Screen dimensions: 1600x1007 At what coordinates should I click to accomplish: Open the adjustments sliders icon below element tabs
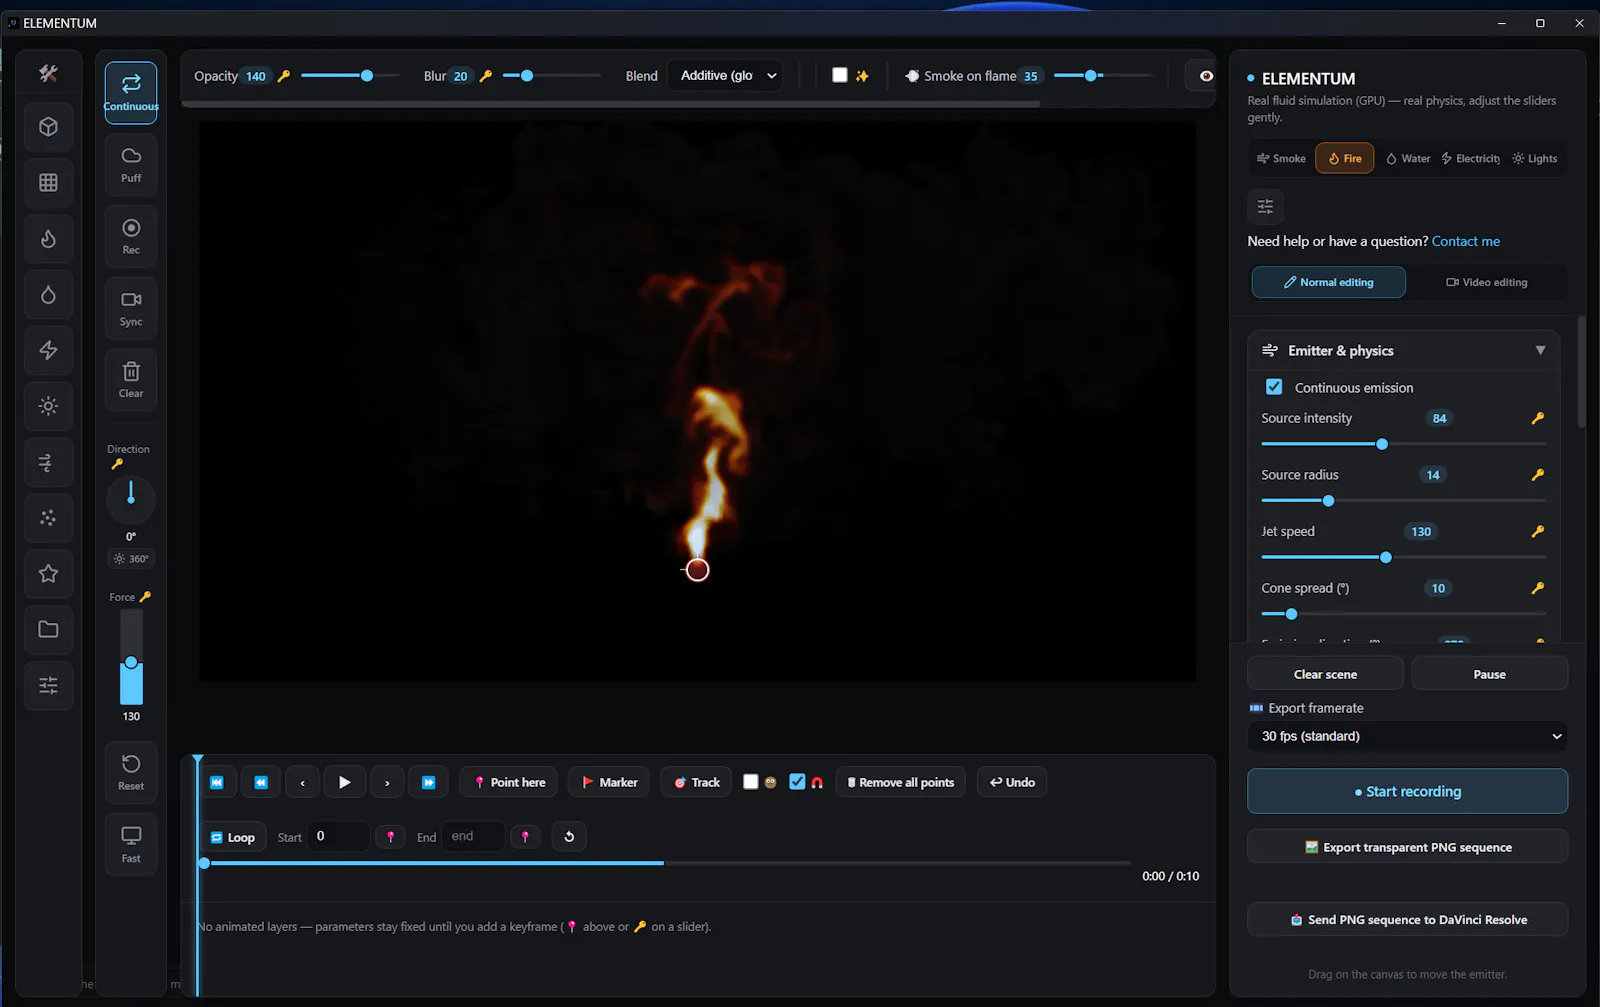coord(1265,206)
